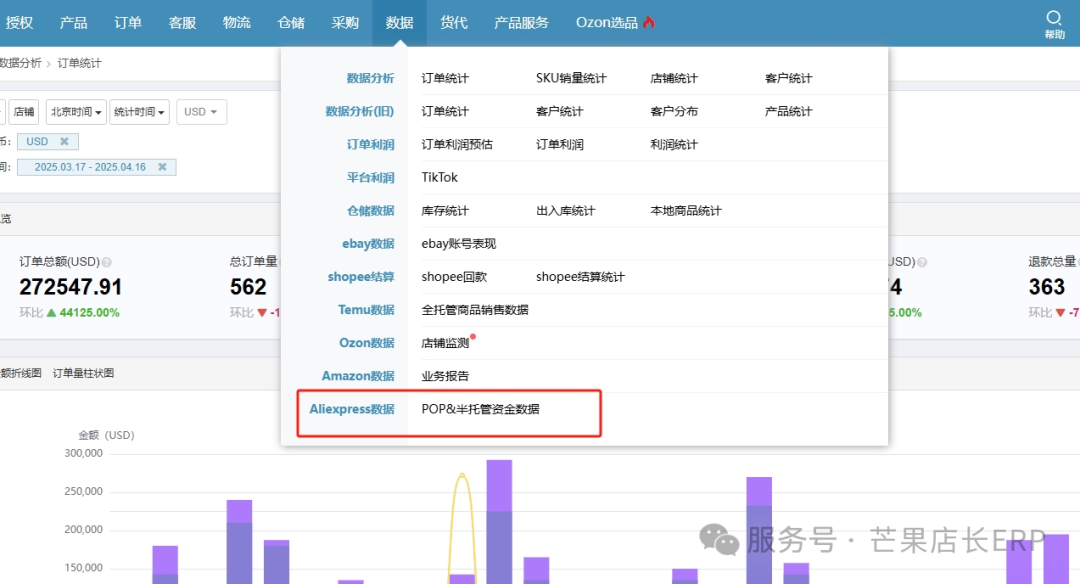Click the green up-arrow beside 44125.00%
Viewport: 1080px width, 584px height.
pyautogui.click(x=51, y=312)
